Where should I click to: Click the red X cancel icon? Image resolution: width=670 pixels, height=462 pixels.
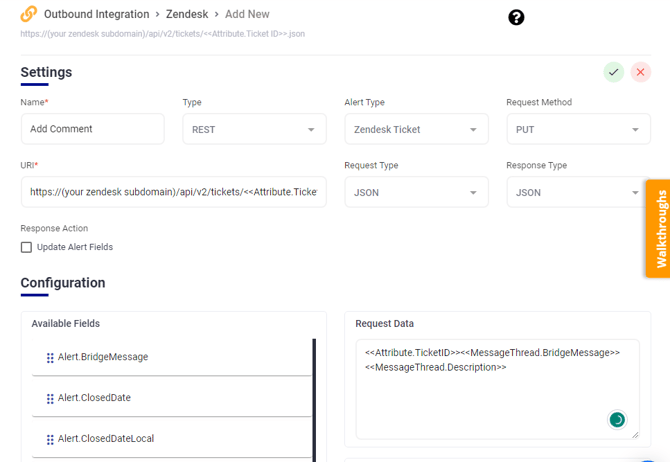[640, 72]
